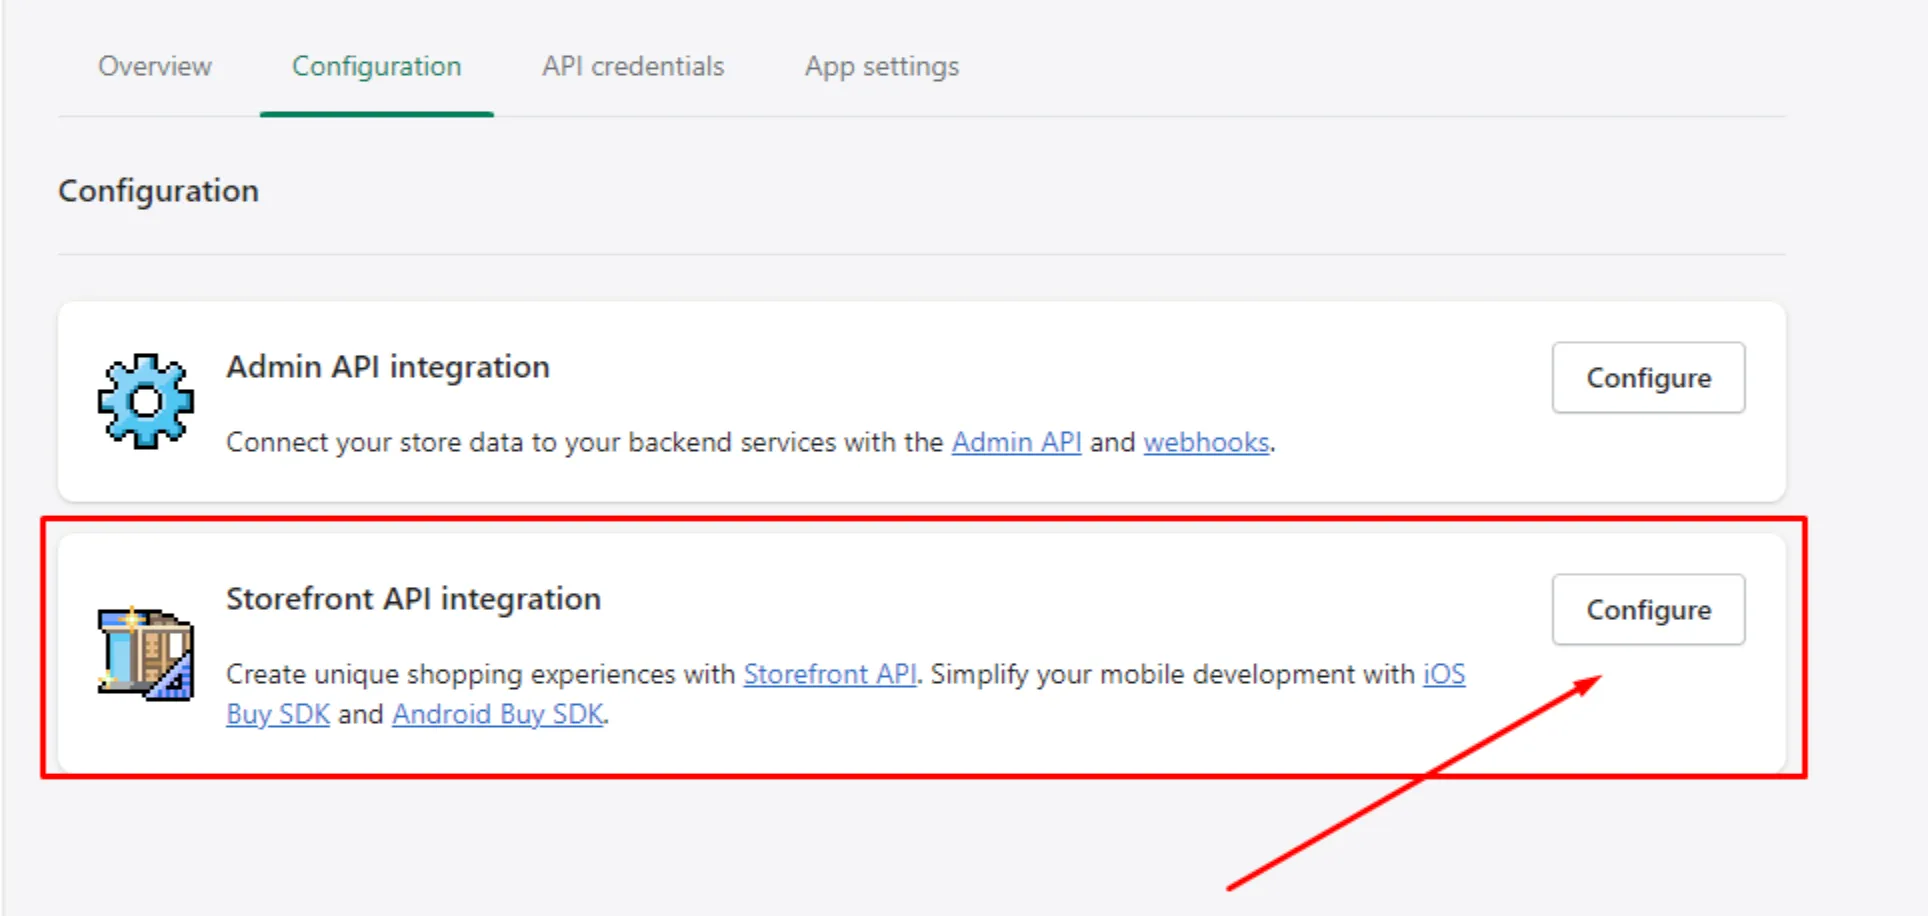Click the Configuration page heading

click(158, 191)
